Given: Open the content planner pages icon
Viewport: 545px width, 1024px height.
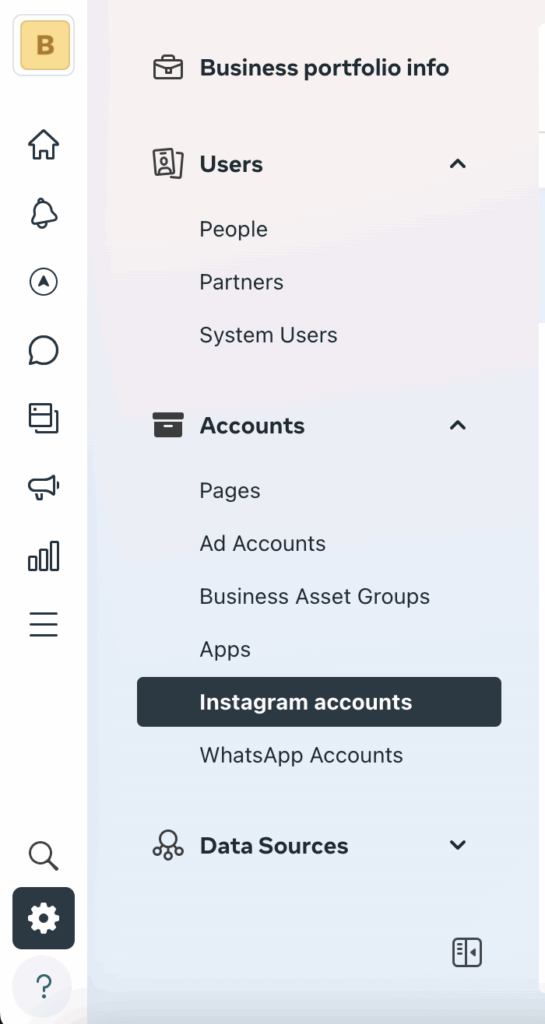Looking at the screenshot, I should coord(43,419).
